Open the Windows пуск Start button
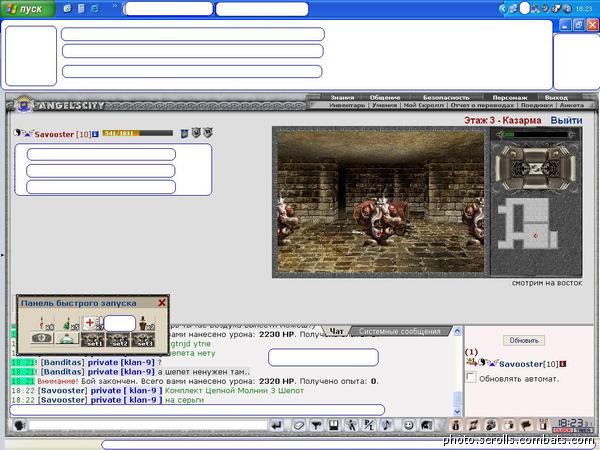The width and height of the screenshot is (600, 450). (x=28, y=9)
